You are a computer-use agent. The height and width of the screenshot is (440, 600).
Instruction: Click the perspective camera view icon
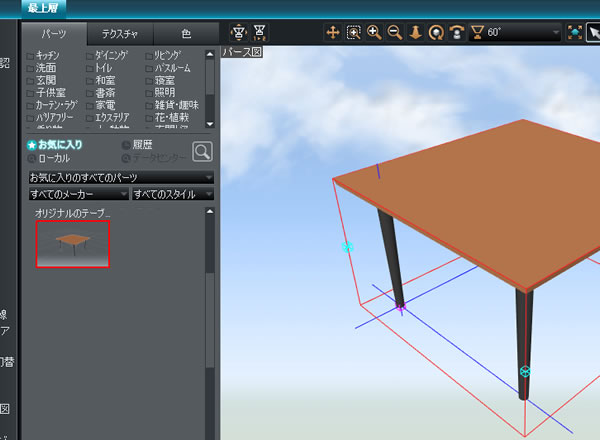[x=239, y=32]
